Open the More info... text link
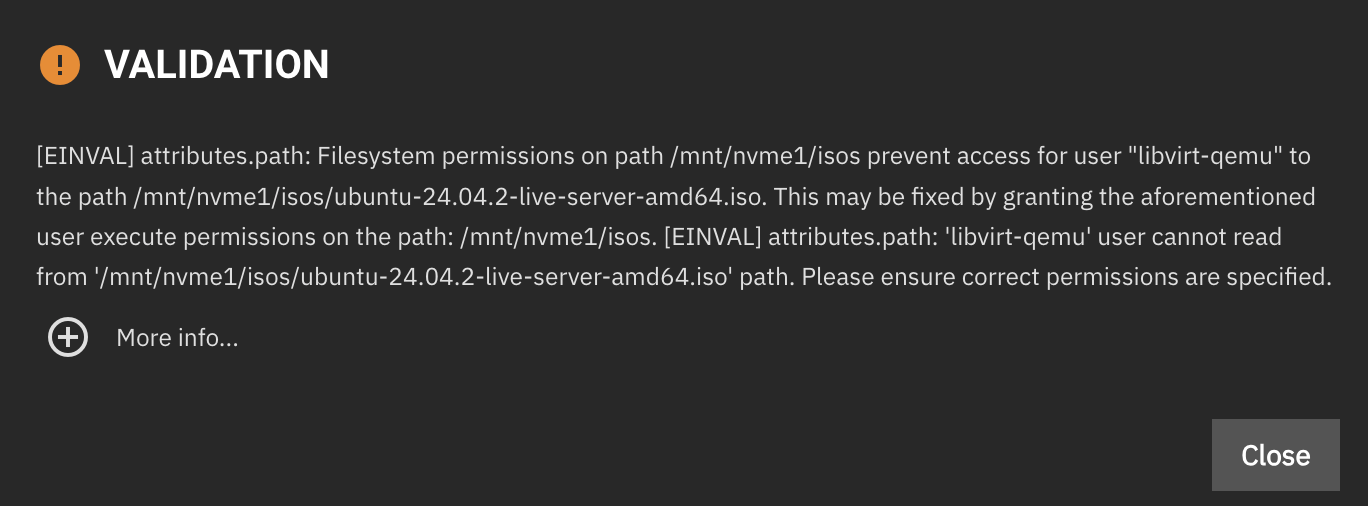Viewport: 1368px width, 506px height. 177,338
